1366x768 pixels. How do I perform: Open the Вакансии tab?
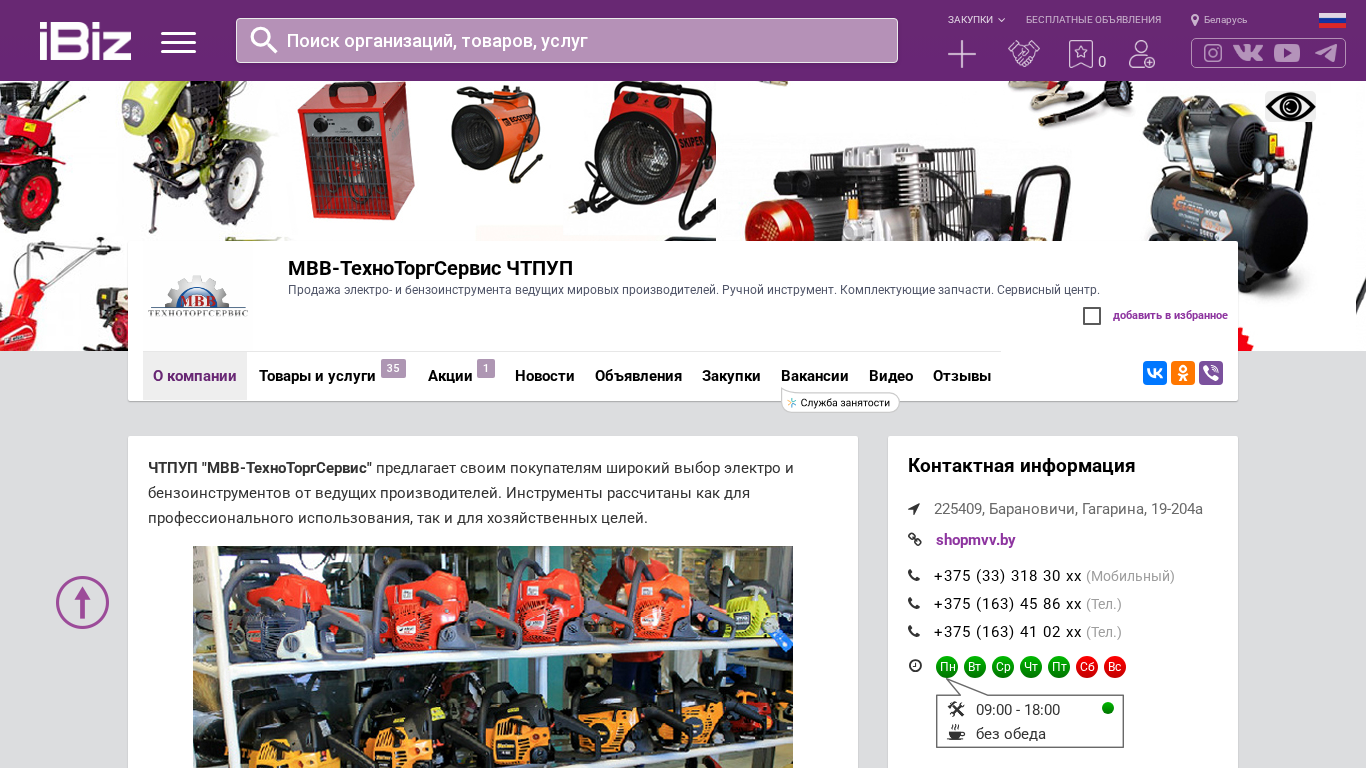(815, 376)
